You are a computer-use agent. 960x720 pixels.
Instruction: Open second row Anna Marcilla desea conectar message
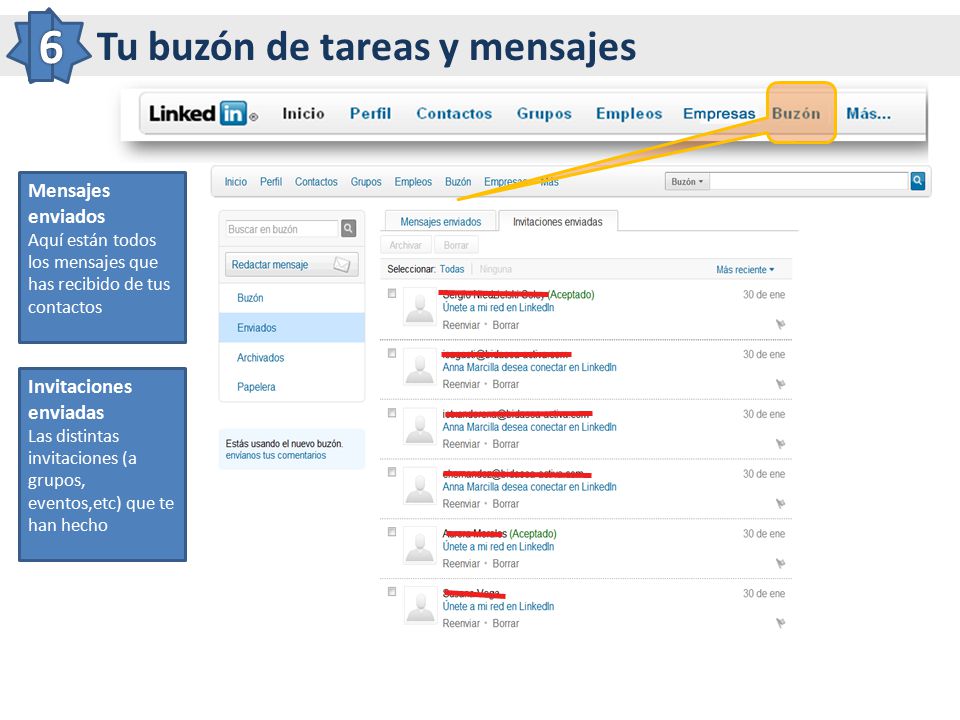[530, 367]
